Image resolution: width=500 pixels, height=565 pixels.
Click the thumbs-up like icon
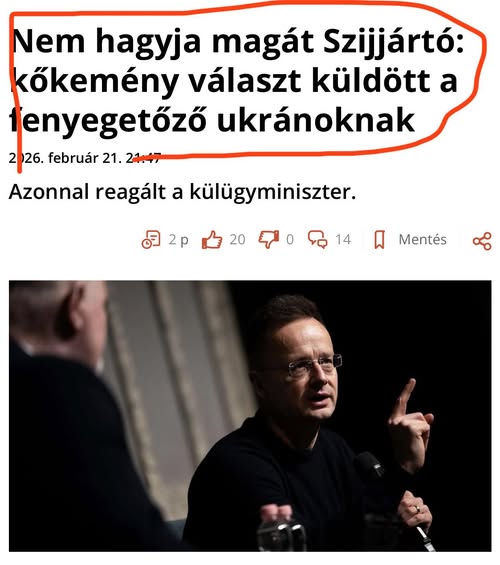pyautogui.click(x=211, y=240)
